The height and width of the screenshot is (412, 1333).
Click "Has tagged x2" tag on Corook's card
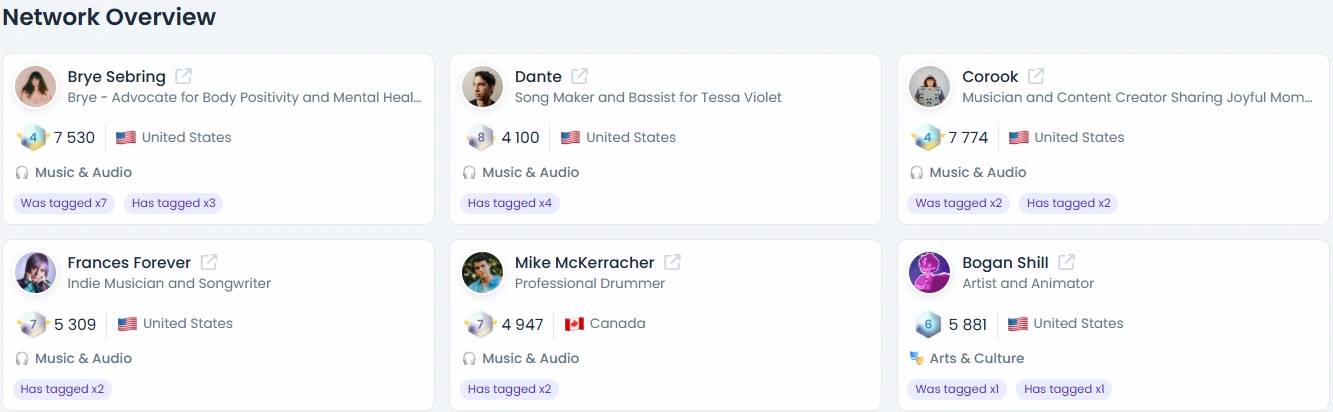1068,203
